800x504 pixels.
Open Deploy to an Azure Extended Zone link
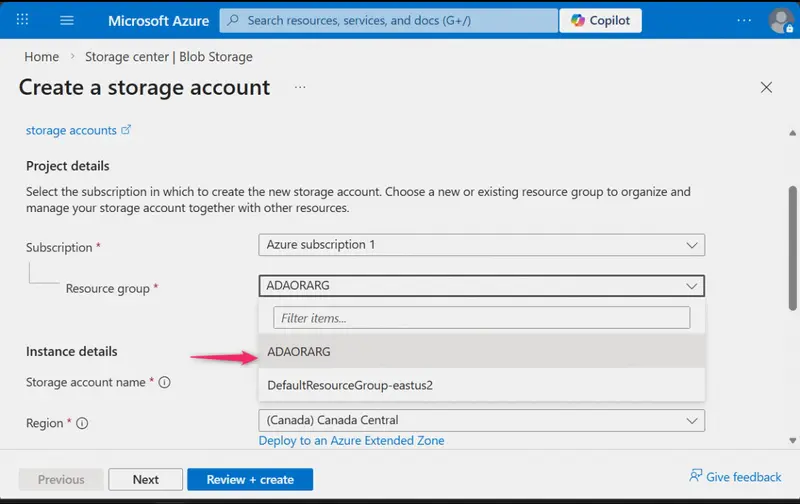pos(352,440)
